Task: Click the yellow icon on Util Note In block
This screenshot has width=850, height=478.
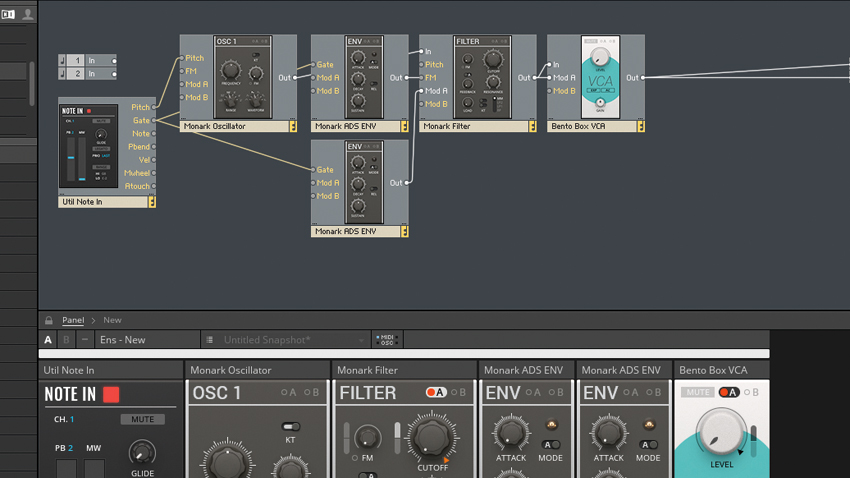Action: point(152,202)
